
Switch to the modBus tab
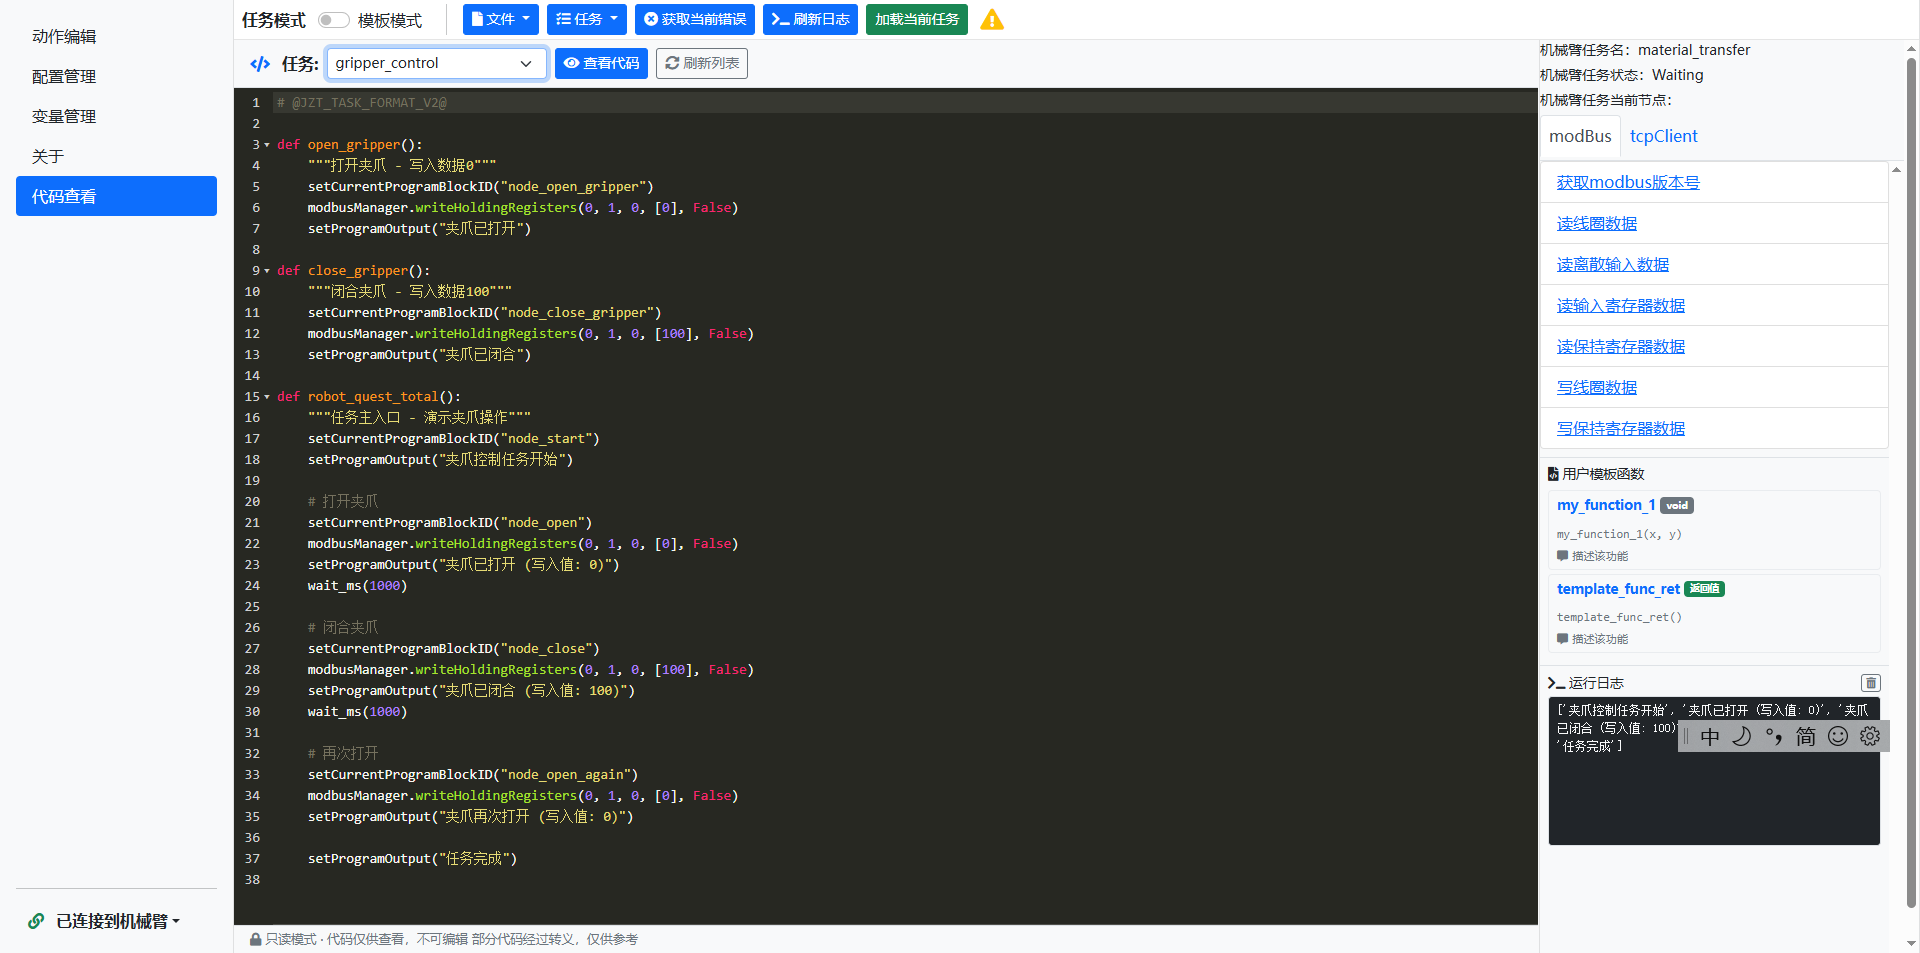[x=1580, y=136]
